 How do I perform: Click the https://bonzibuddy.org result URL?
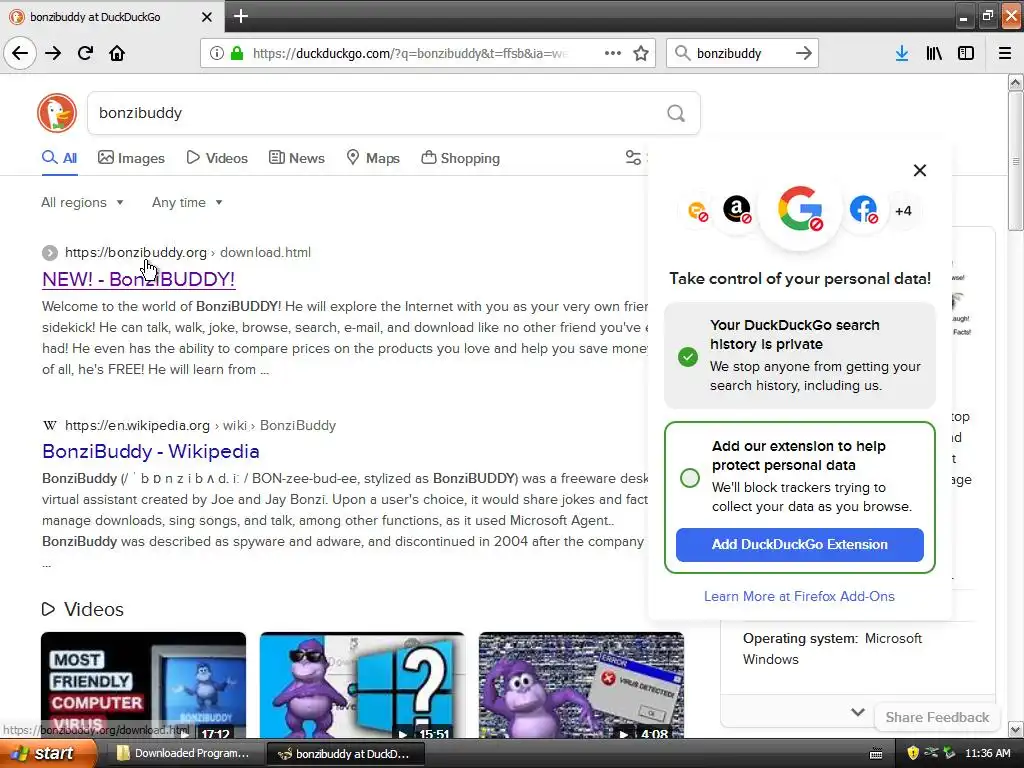point(136,253)
